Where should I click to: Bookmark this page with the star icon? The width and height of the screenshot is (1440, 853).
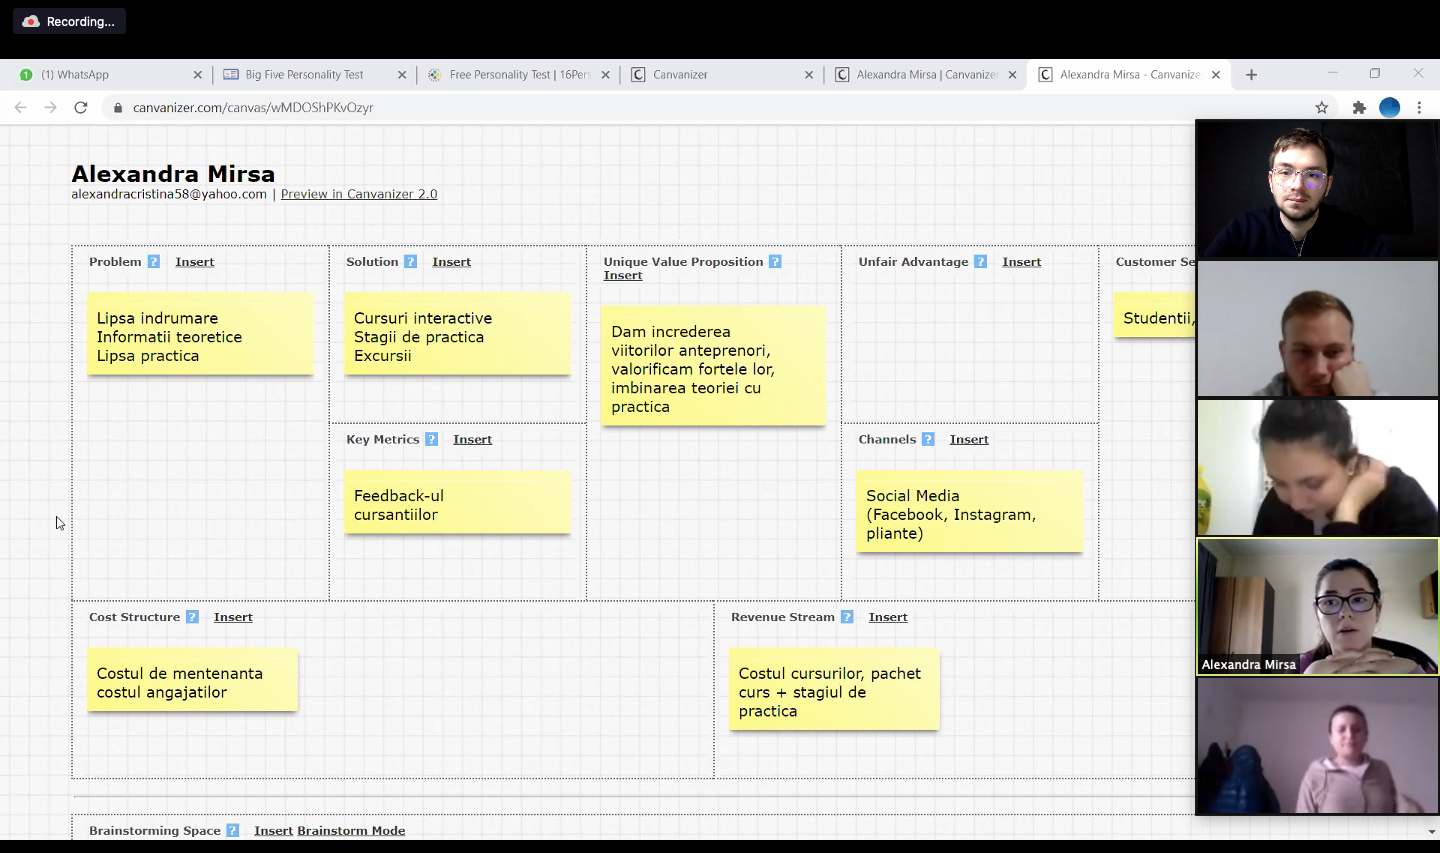pos(1321,108)
